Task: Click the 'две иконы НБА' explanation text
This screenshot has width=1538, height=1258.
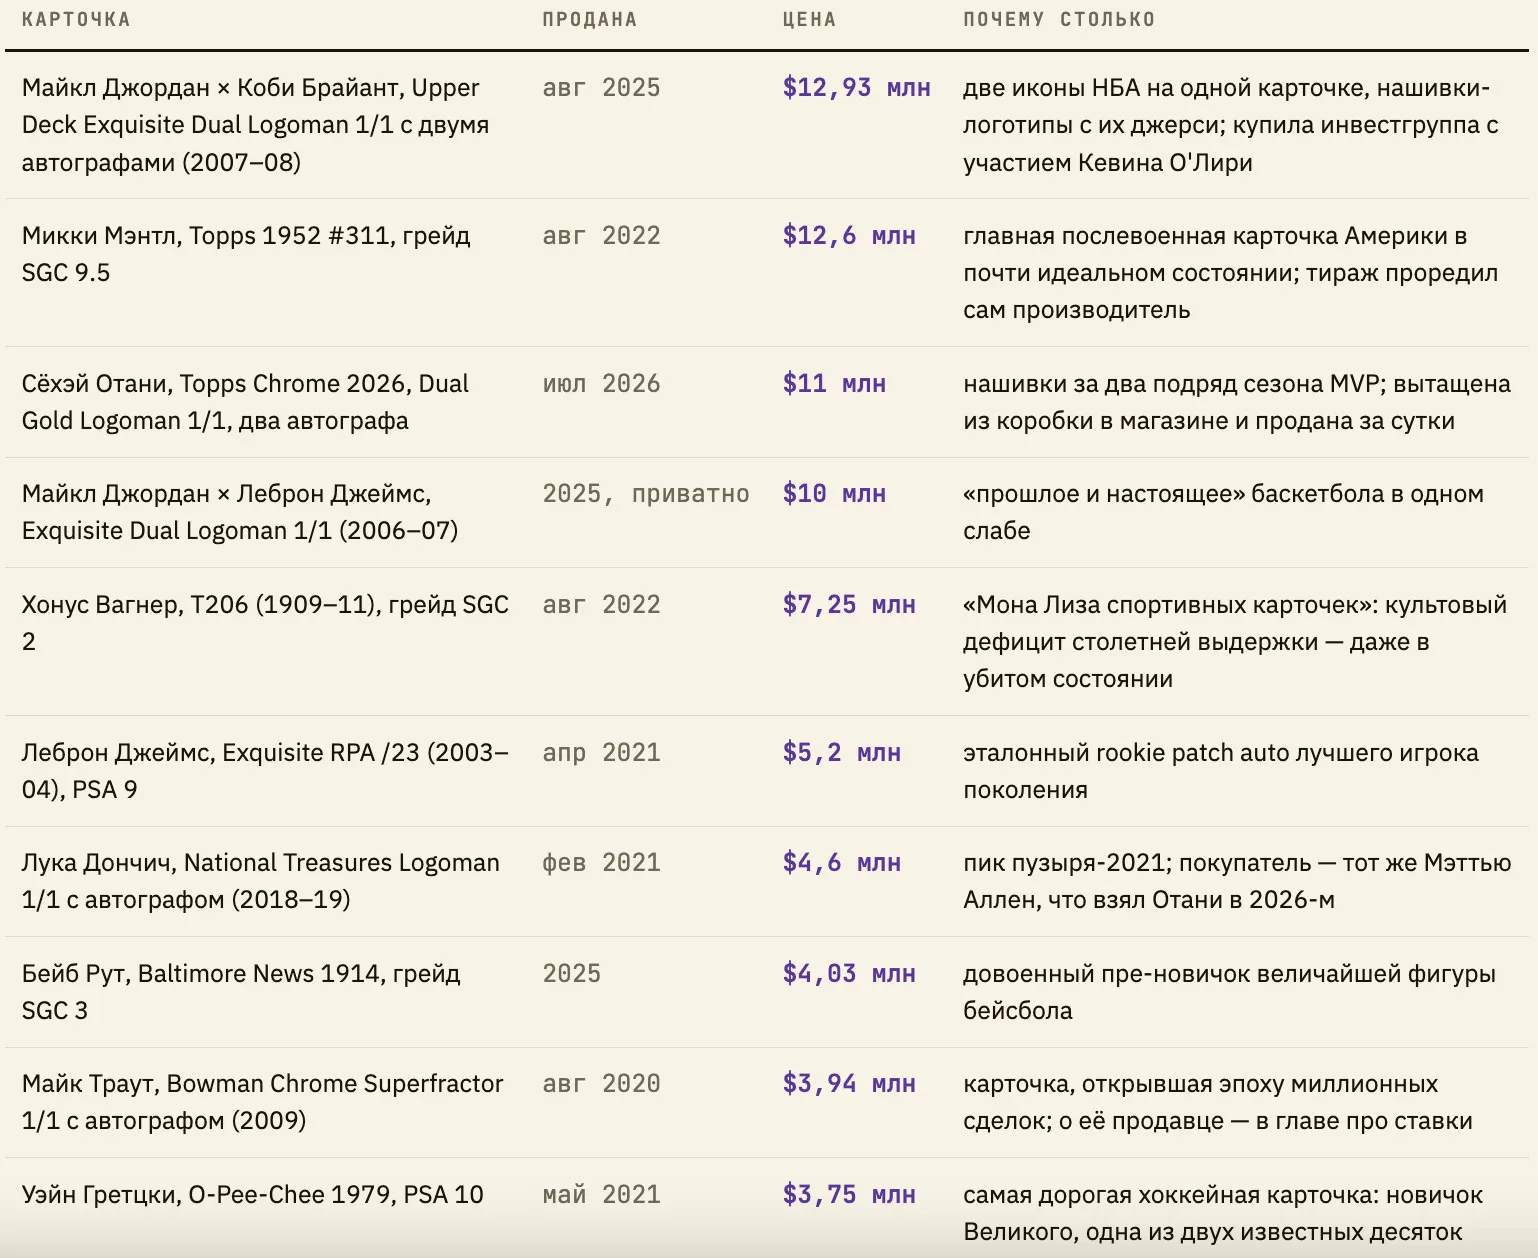Action: coord(1231,125)
